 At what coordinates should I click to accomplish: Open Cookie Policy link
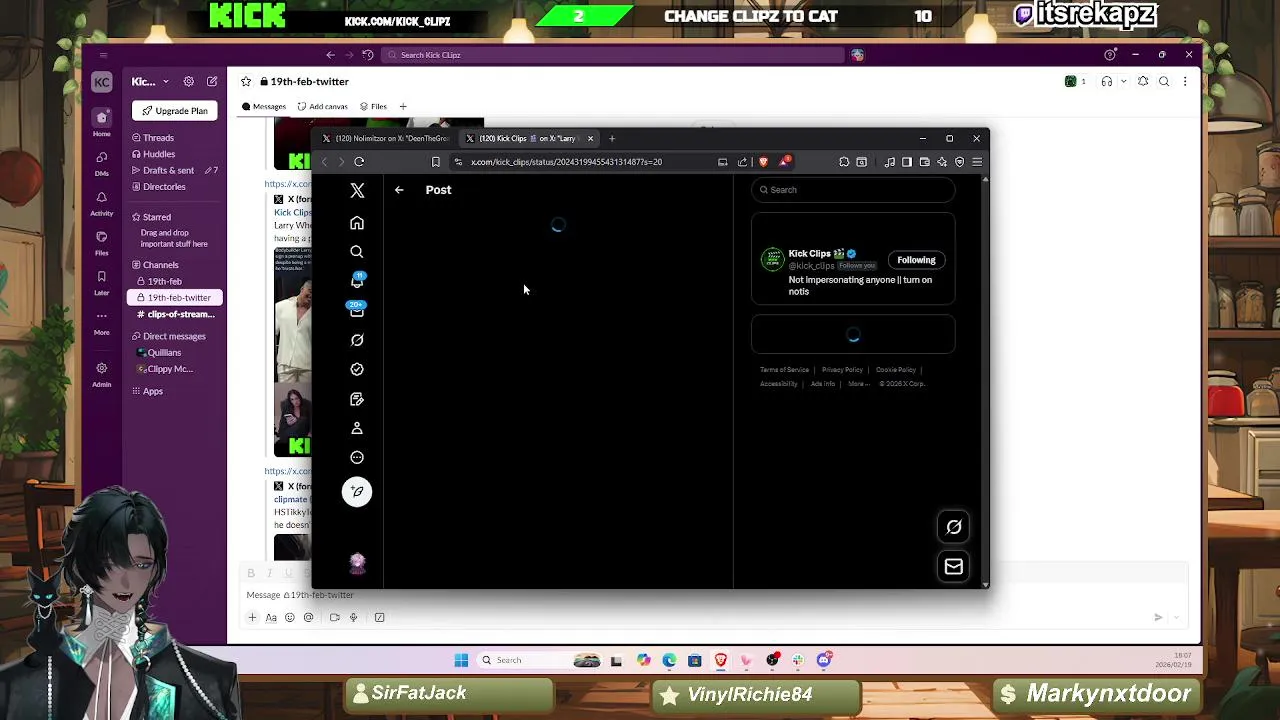(x=896, y=370)
